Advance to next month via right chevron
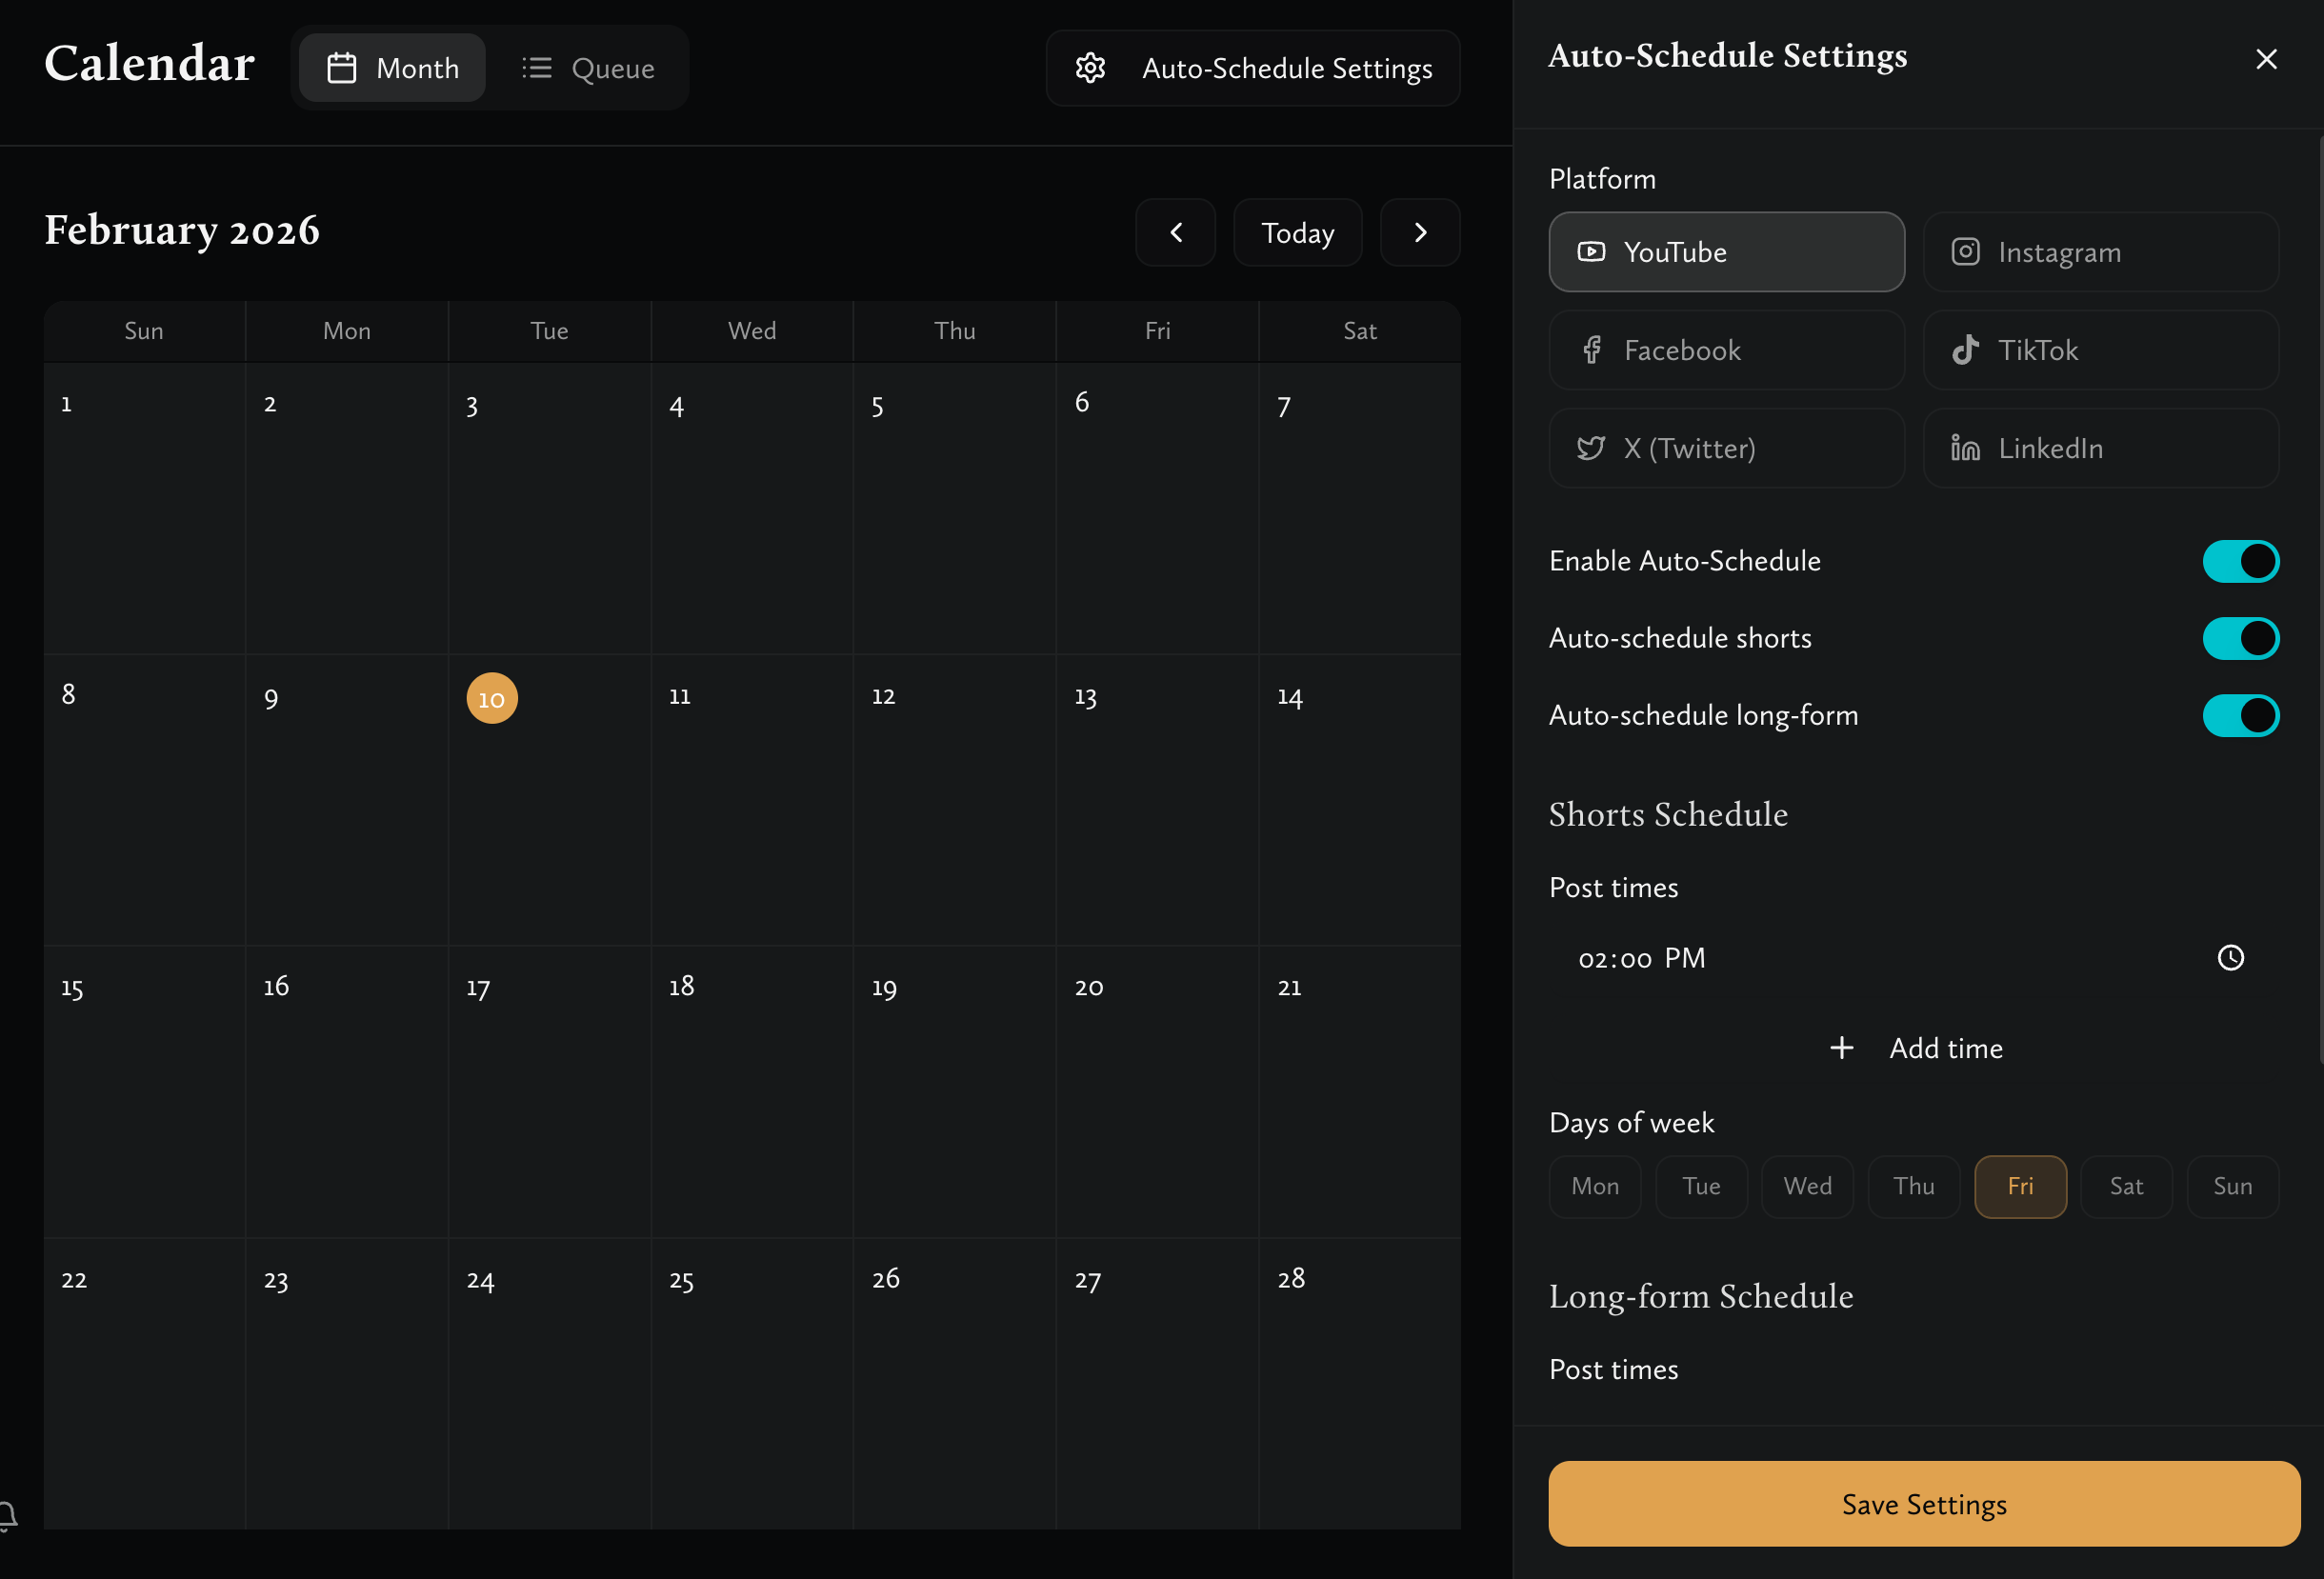This screenshot has height=1579, width=2324. click(x=1420, y=232)
